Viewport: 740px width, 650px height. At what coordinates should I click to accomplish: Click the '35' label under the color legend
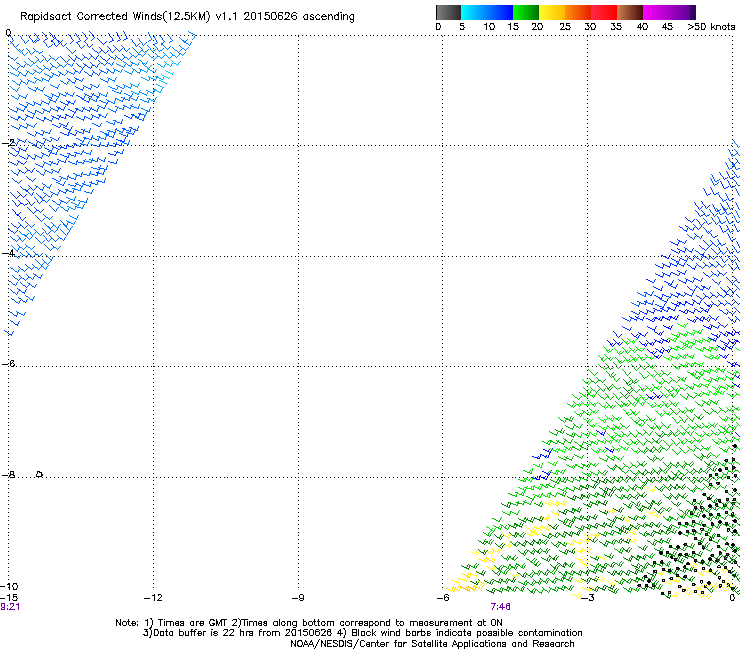[616, 27]
